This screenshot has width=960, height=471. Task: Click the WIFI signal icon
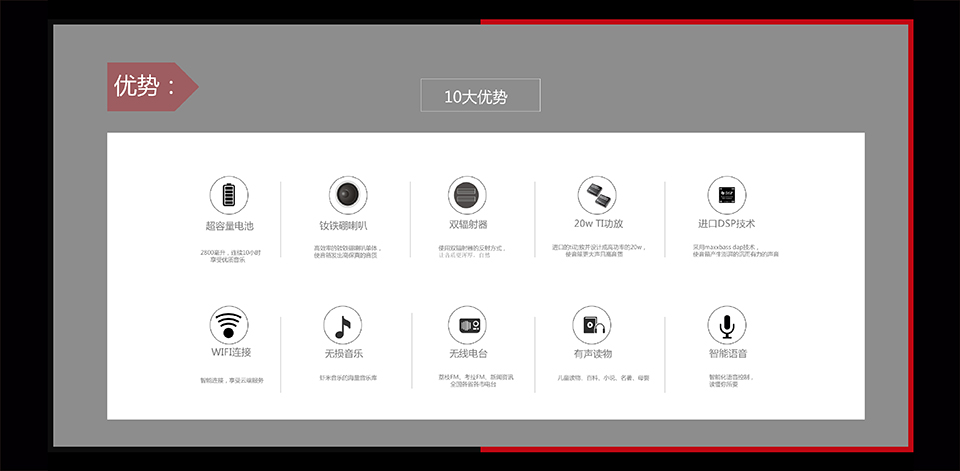point(229,325)
